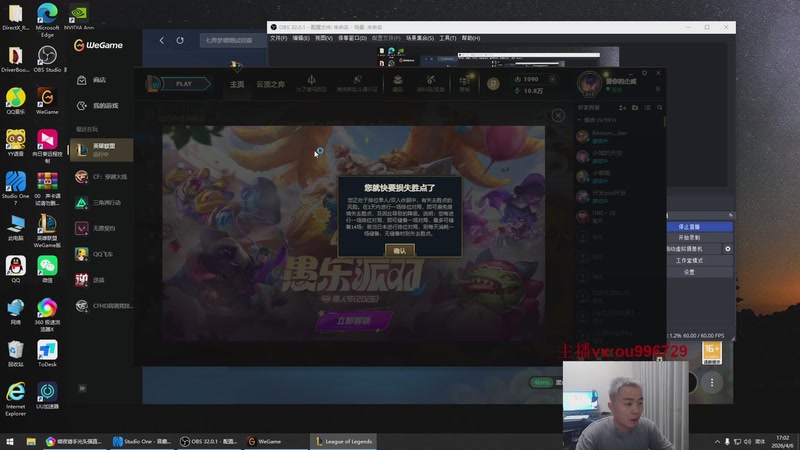
Task: Confirm the 确认 button in the warning dialog
Action: point(399,251)
